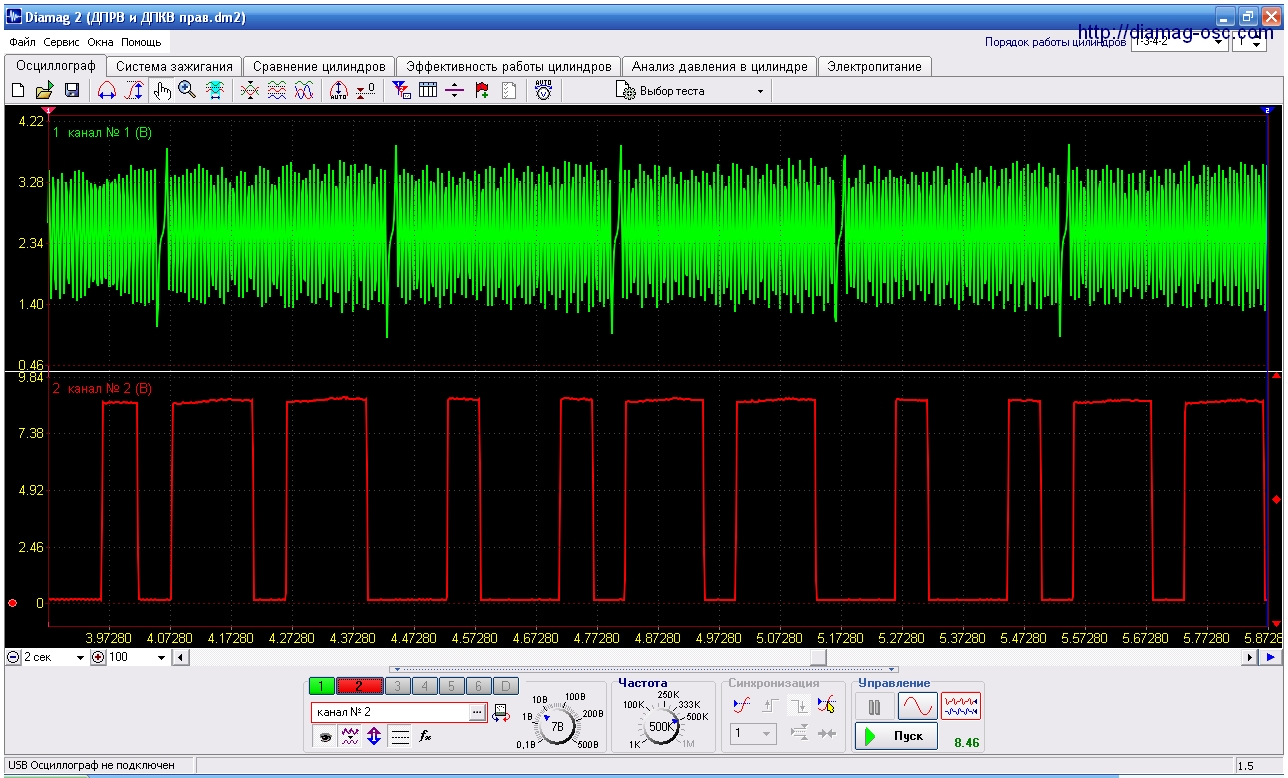Click the auto vertical scale icon
The image size is (1288, 778).
pyautogui.click(x=339, y=91)
